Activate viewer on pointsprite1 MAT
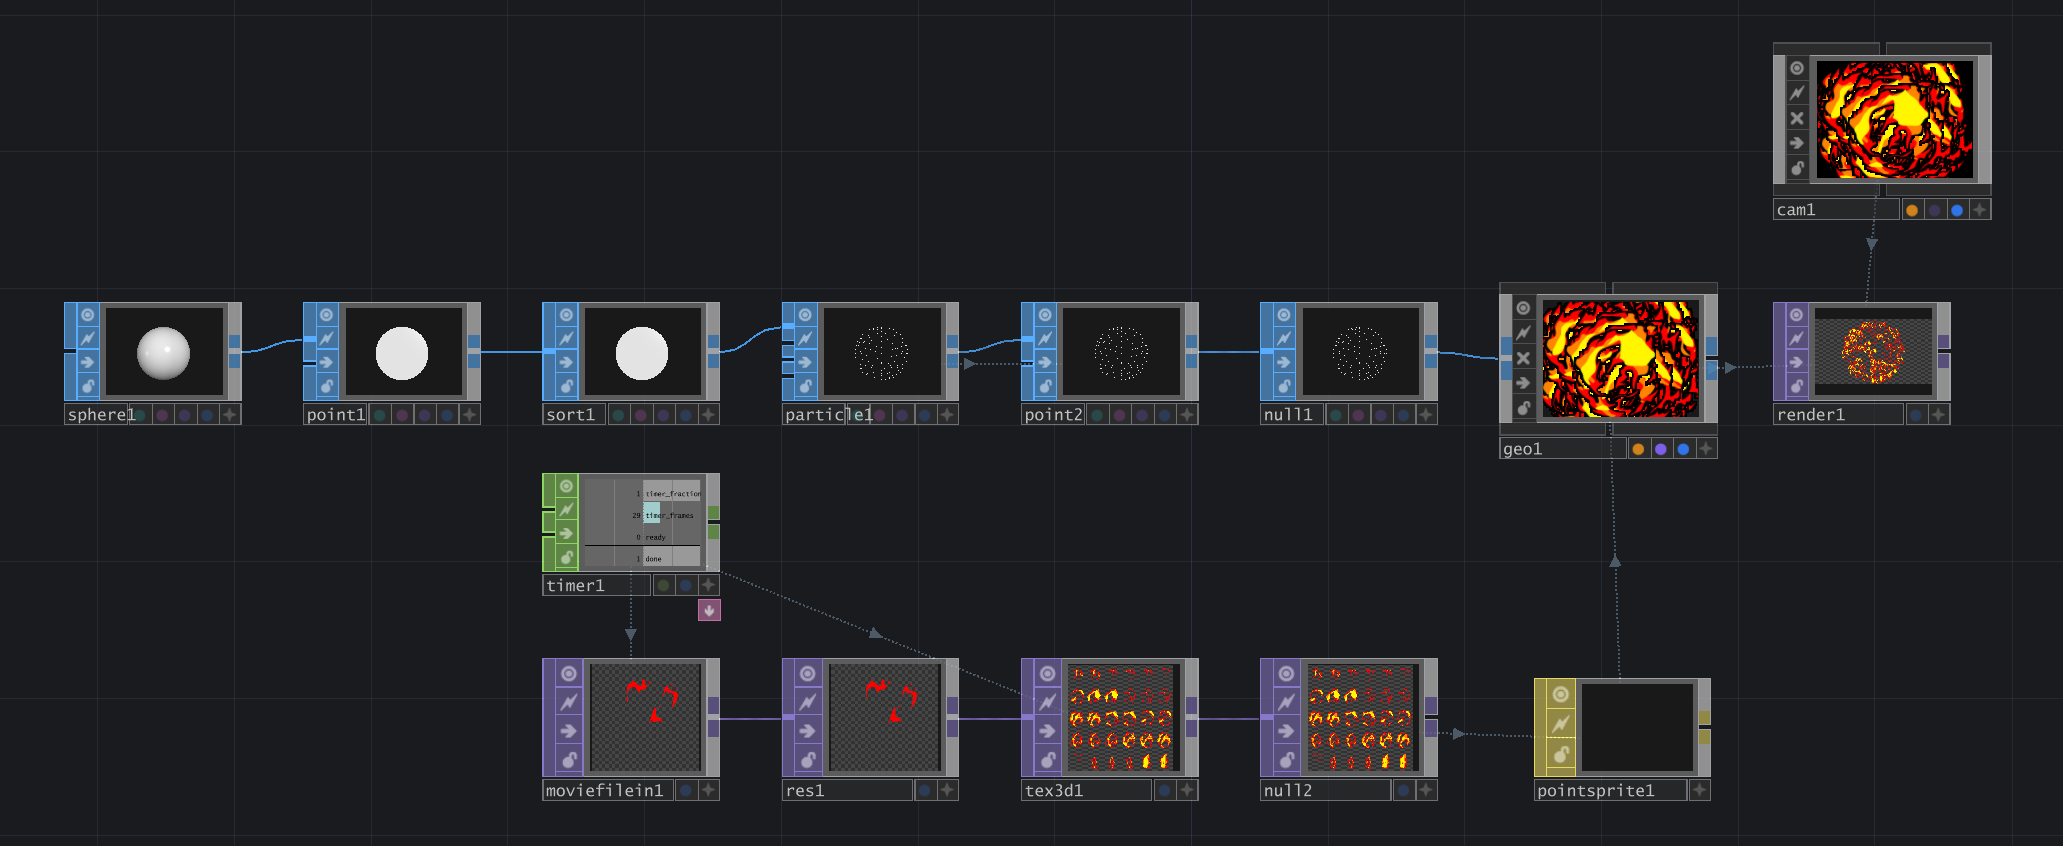2063x846 pixels. [x=1560, y=694]
